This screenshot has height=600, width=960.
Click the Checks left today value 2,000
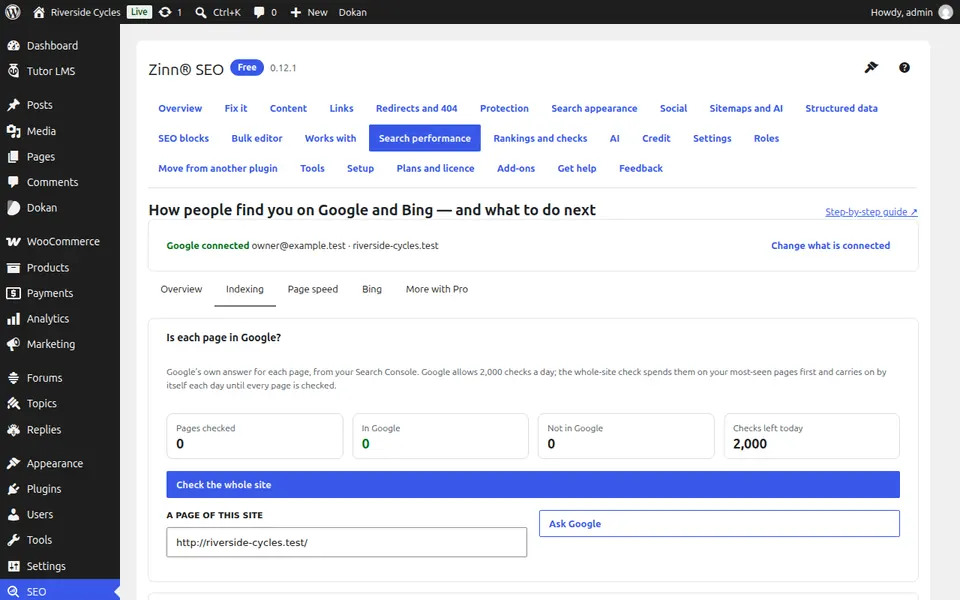pyautogui.click(x=749, y=443)
